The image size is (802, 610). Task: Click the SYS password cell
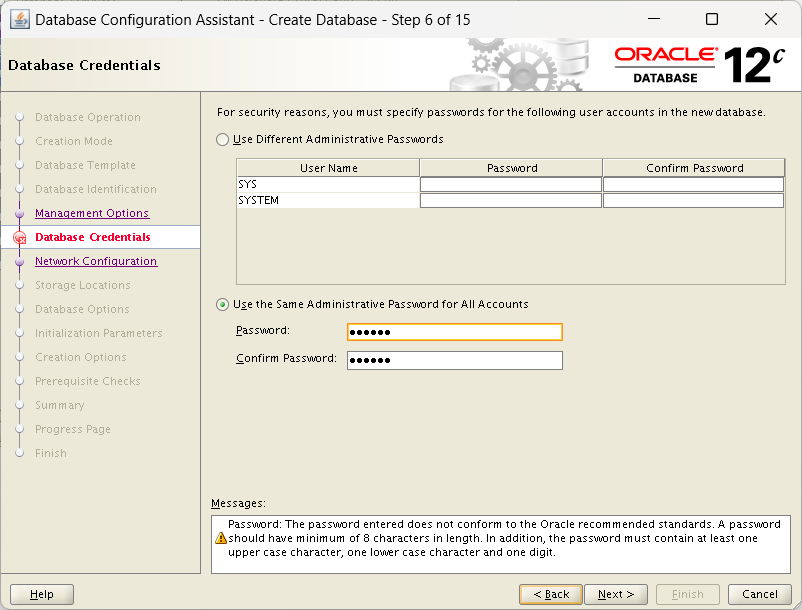point(510,184)
